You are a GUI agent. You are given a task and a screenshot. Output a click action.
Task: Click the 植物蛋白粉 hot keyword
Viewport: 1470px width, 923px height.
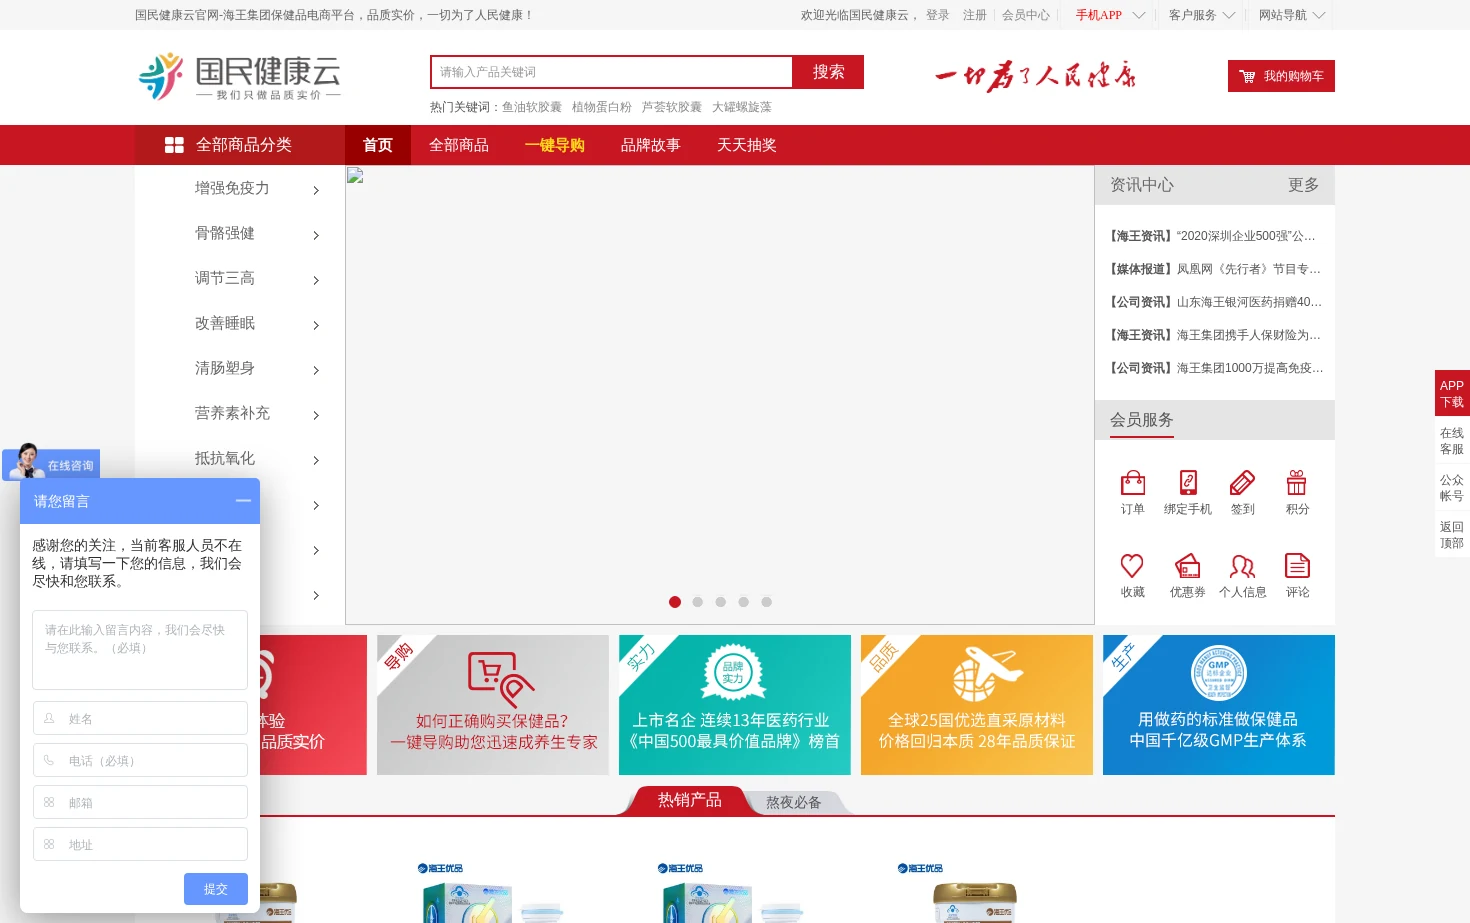coord(602,107)
